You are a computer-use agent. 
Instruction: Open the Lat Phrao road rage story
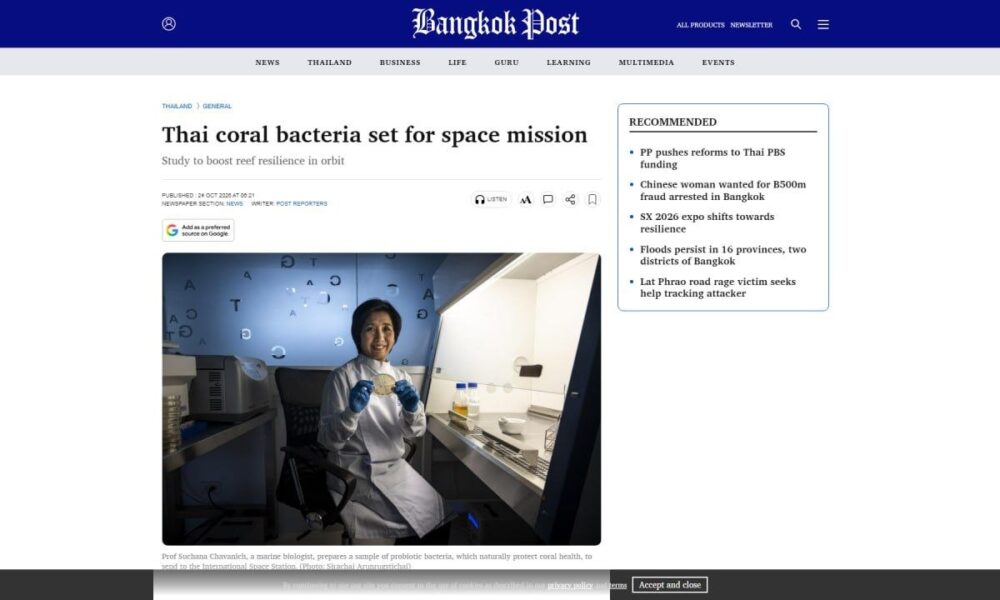click(x=717, y=288)
